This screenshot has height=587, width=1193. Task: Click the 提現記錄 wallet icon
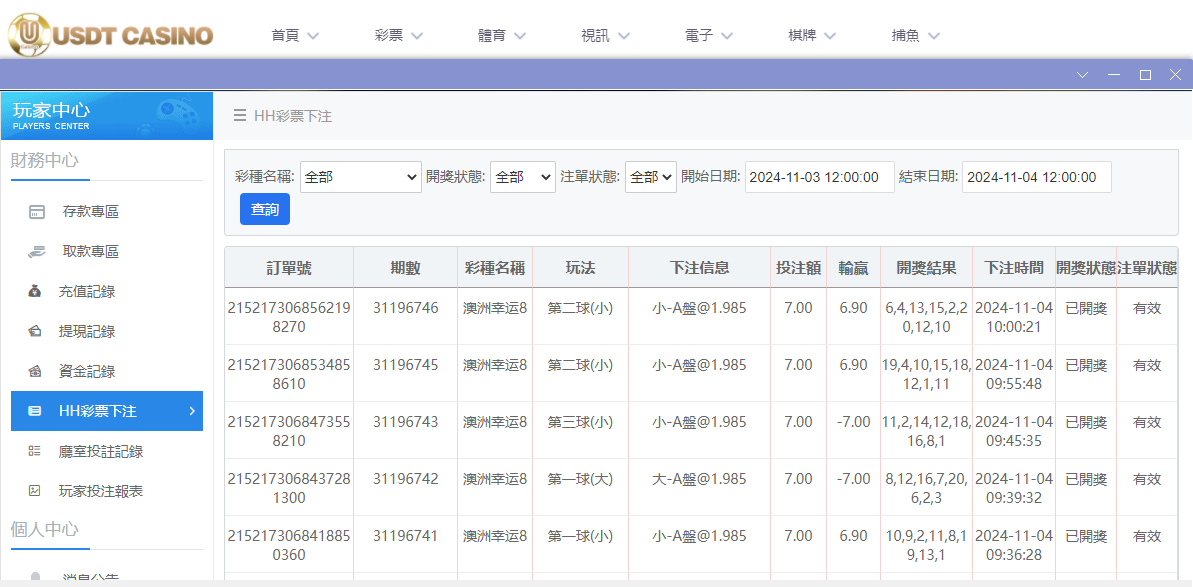point(33,331)
